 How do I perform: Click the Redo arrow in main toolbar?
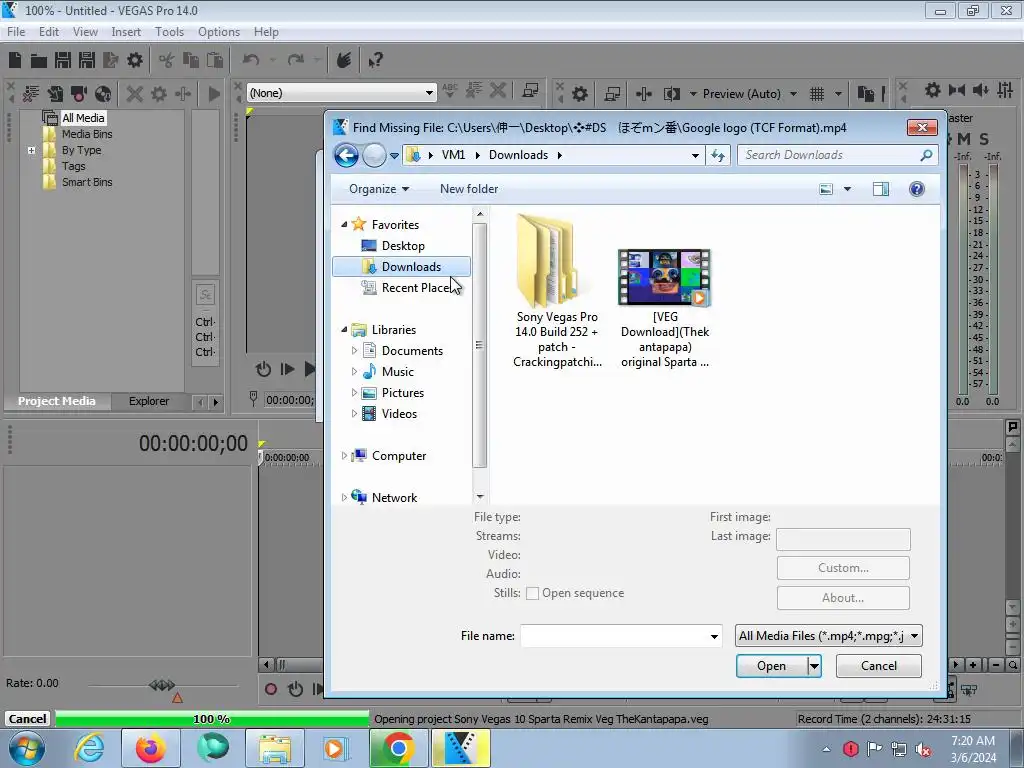coord(296,61)
